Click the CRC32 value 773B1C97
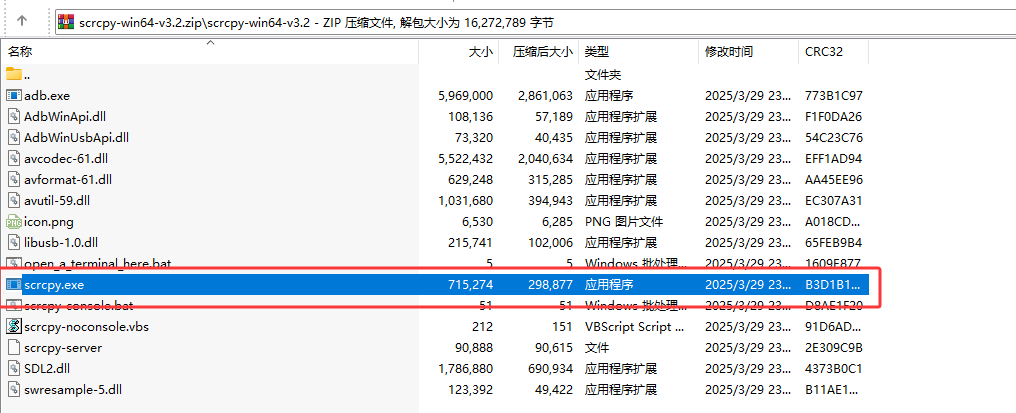 tap(834, 95)
